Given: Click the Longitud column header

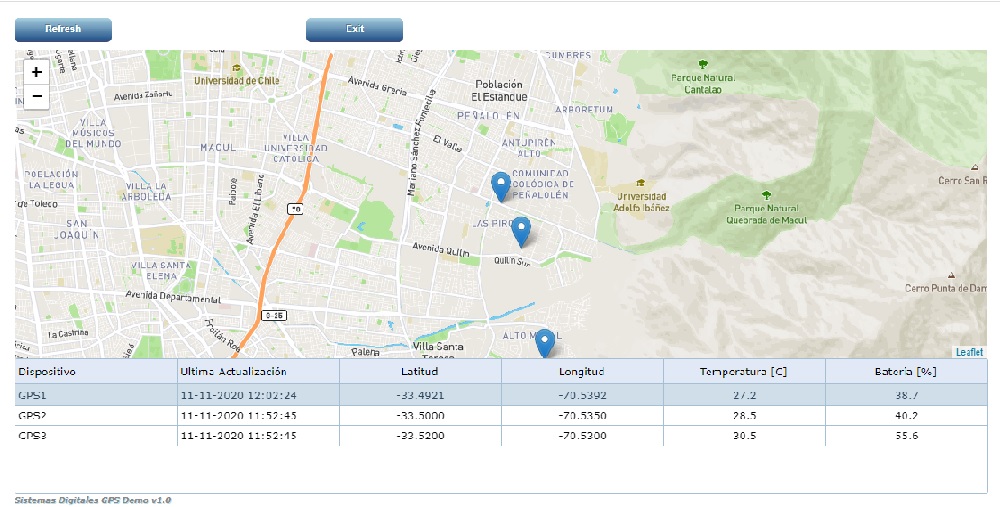Looking at the screenshot, I should pyautogui.click(x=582, y=371).
